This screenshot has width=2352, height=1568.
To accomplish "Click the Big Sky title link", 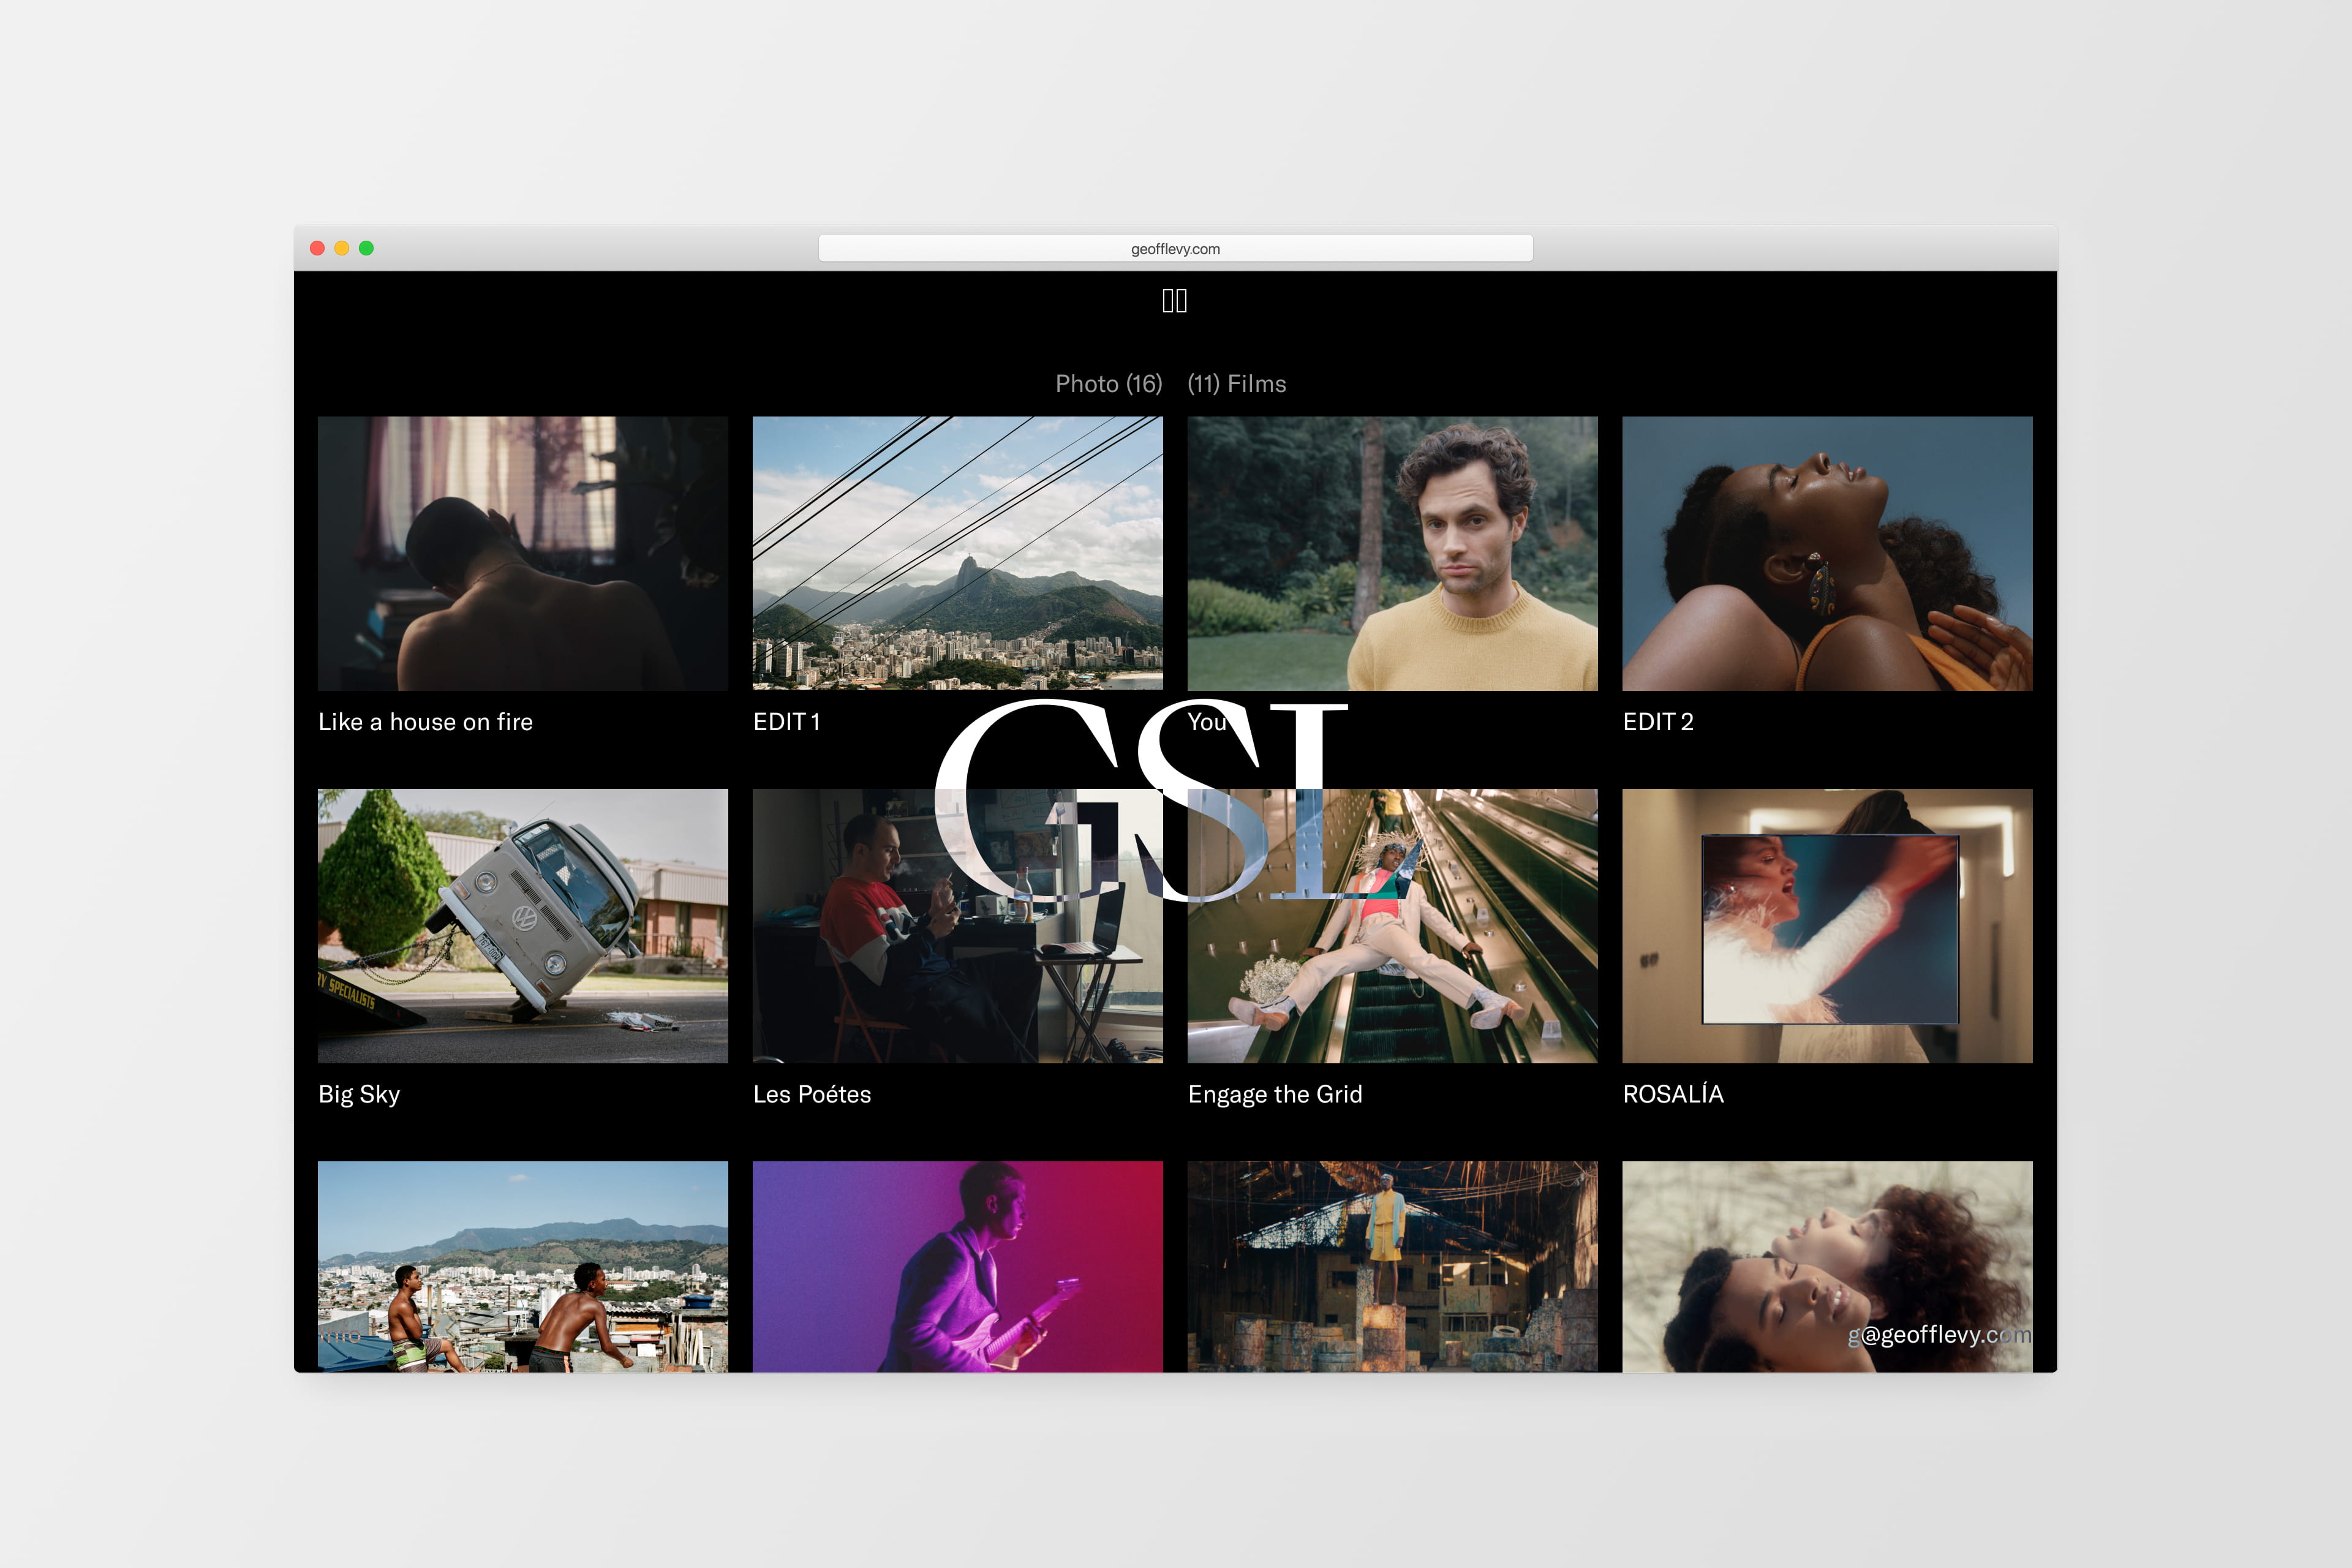I will (359, 1094).
